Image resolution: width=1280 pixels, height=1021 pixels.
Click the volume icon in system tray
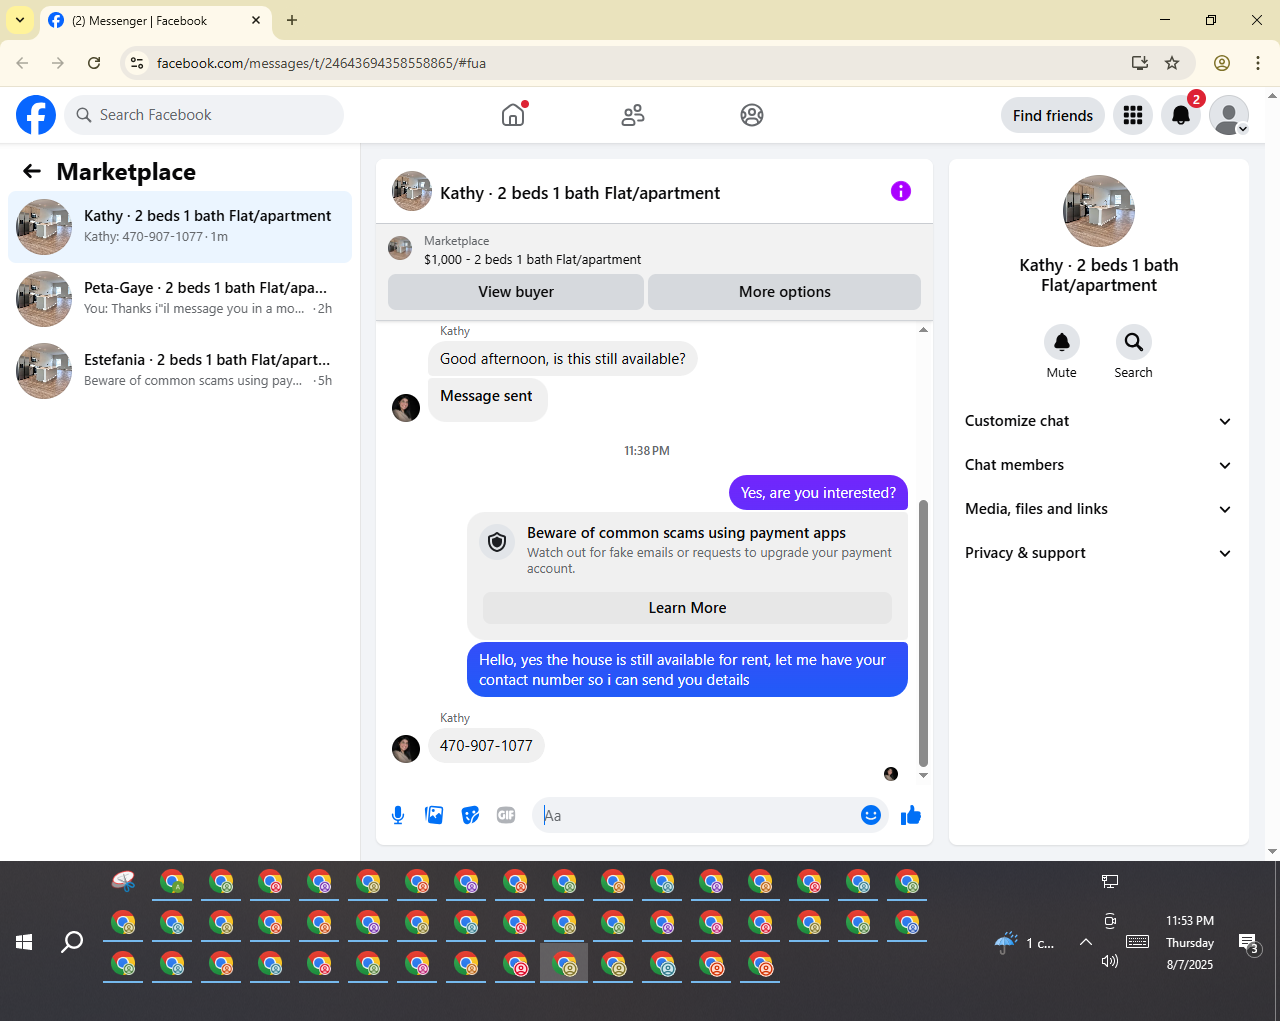pyautogui.click(x=1109, y=961)
